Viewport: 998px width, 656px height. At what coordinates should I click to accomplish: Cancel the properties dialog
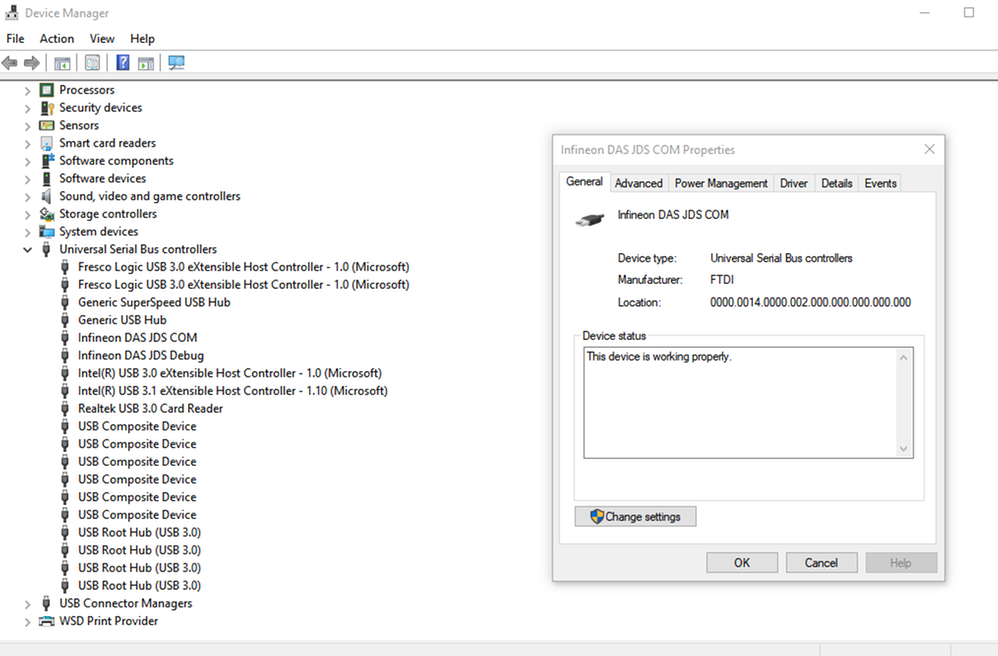(x=821, y=562)
